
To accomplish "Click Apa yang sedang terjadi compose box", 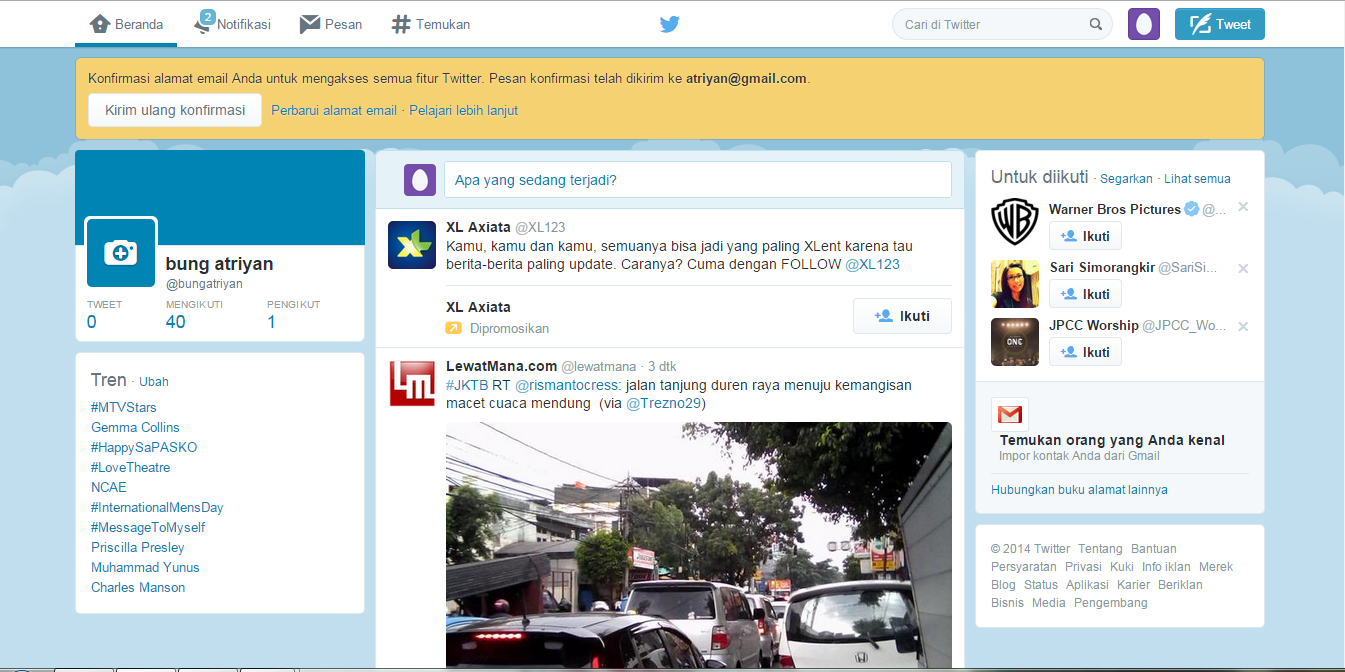I will (698, 180).
